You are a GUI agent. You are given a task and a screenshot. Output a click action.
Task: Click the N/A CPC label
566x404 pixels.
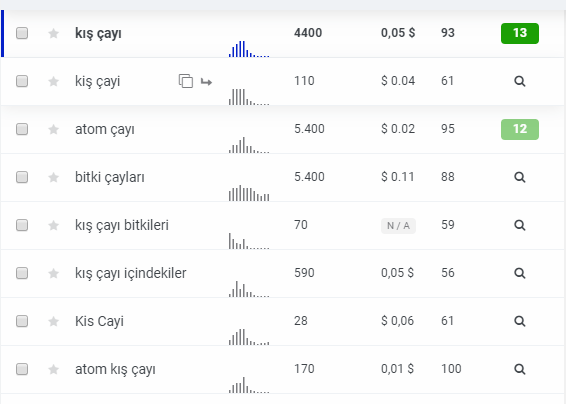[x=398, y=226]
